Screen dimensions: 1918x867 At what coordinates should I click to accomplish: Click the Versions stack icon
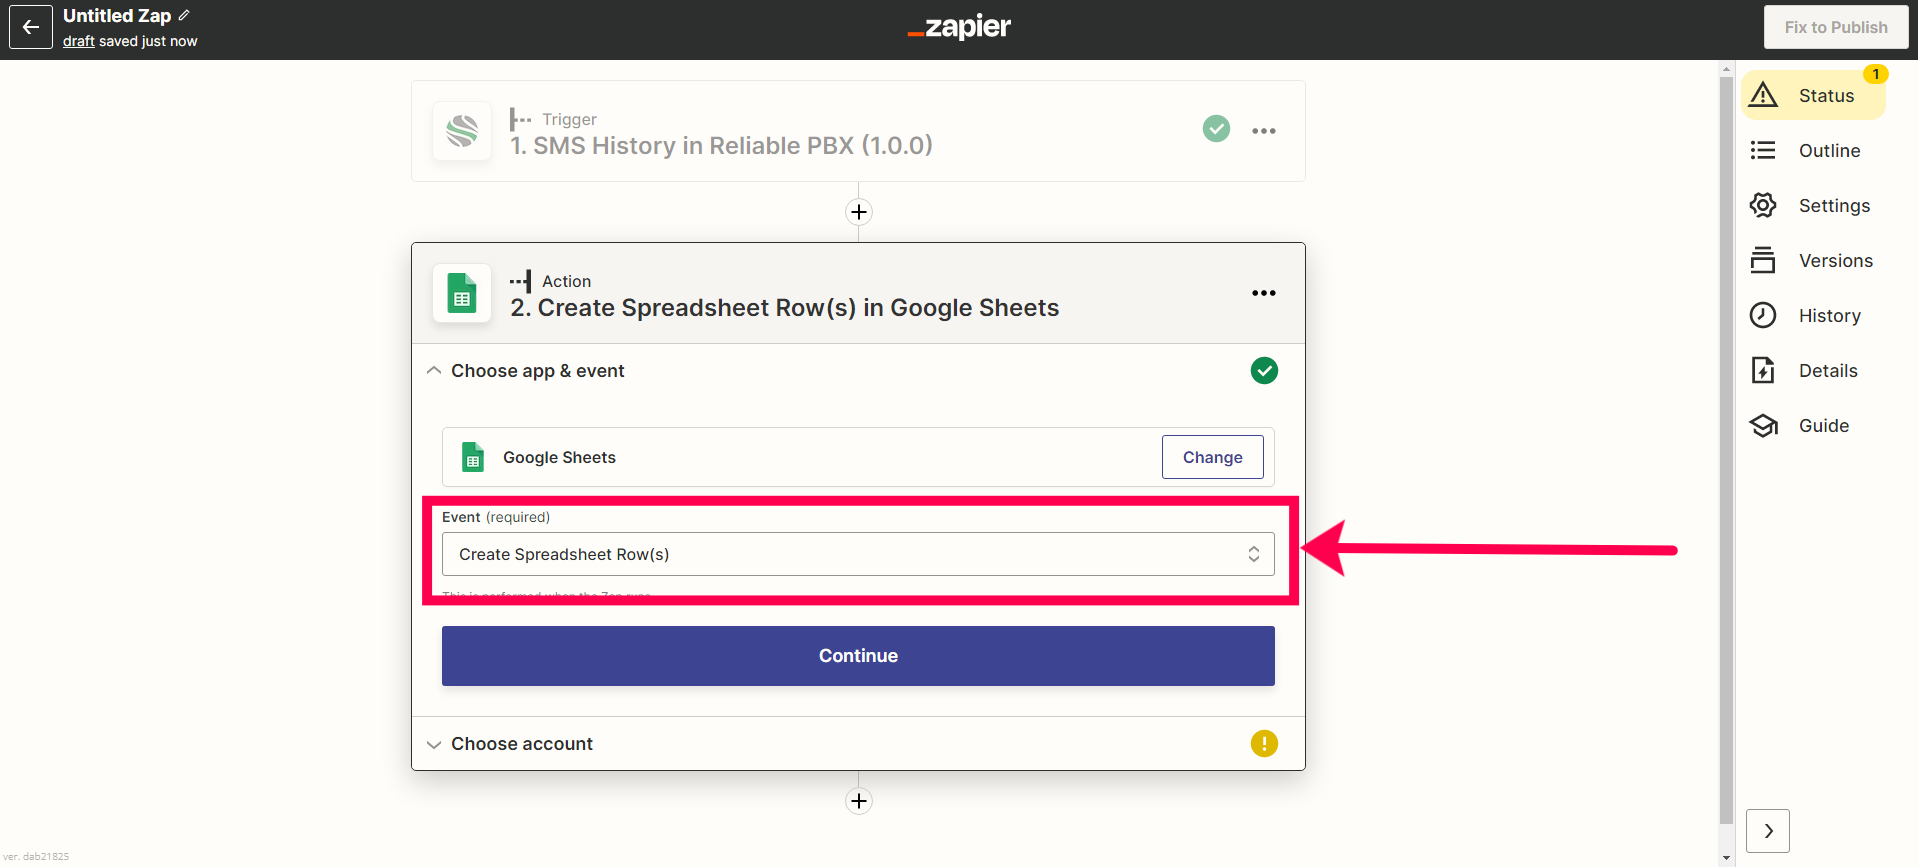click(x=1763, y=260)
